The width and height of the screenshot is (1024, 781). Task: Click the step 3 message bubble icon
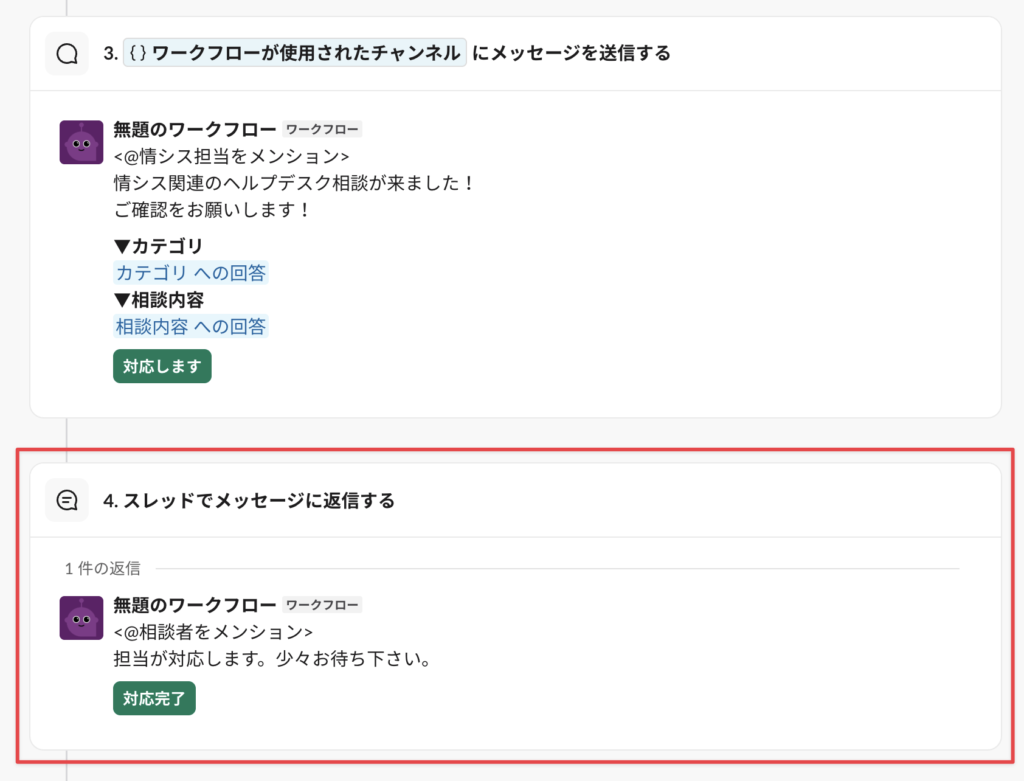(x=67, y=54)
